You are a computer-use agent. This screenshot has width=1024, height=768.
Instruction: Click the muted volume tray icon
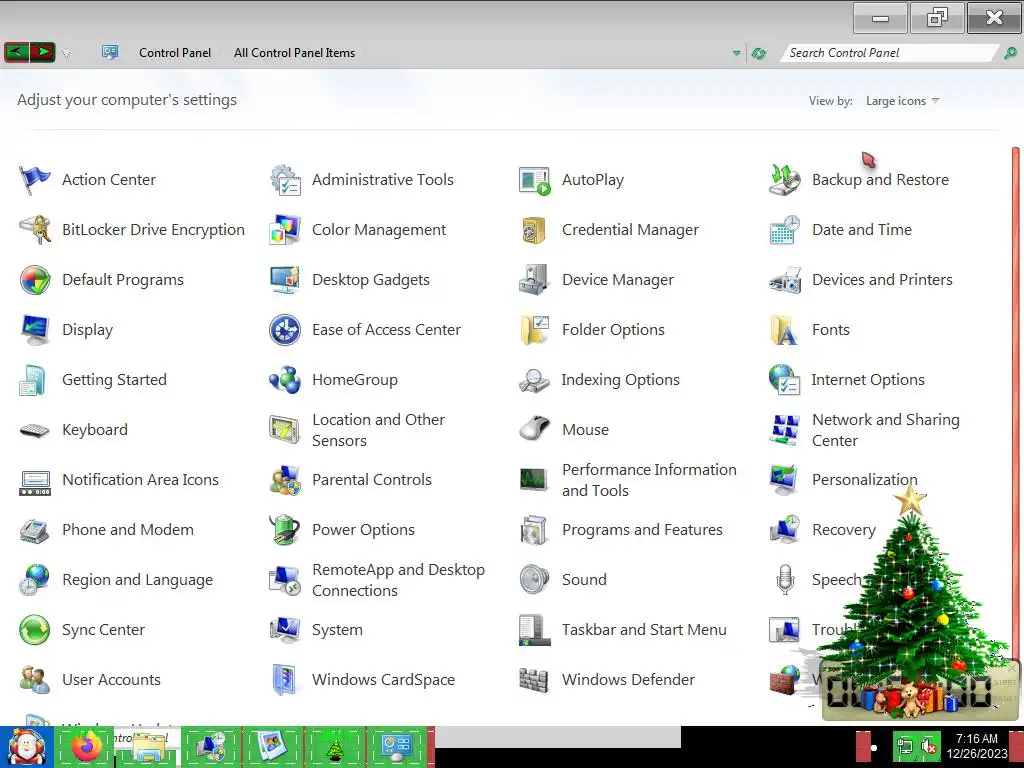(928, 746)
